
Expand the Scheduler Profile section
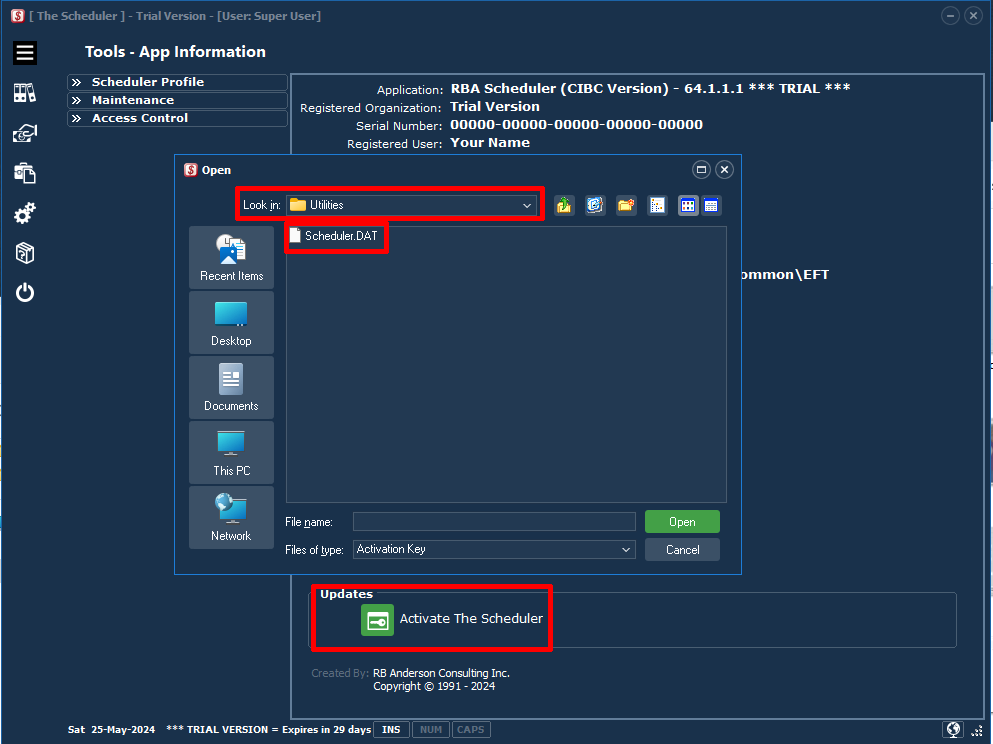[177, 82]
